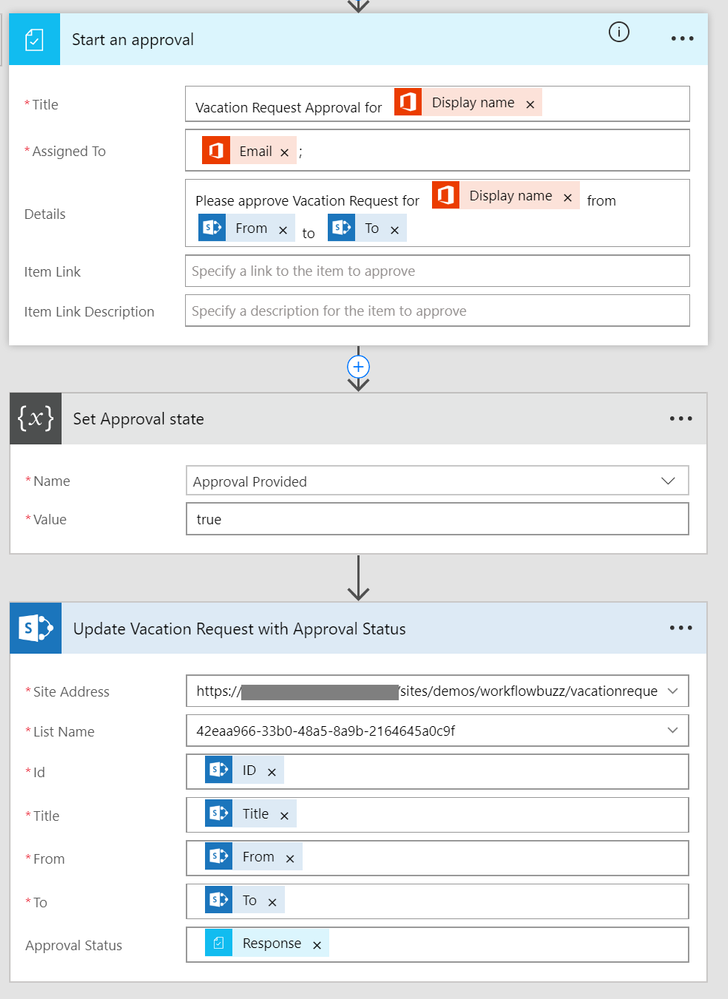Click the info icon on Start an approval

pyautogui.click(x=619, y=32)
